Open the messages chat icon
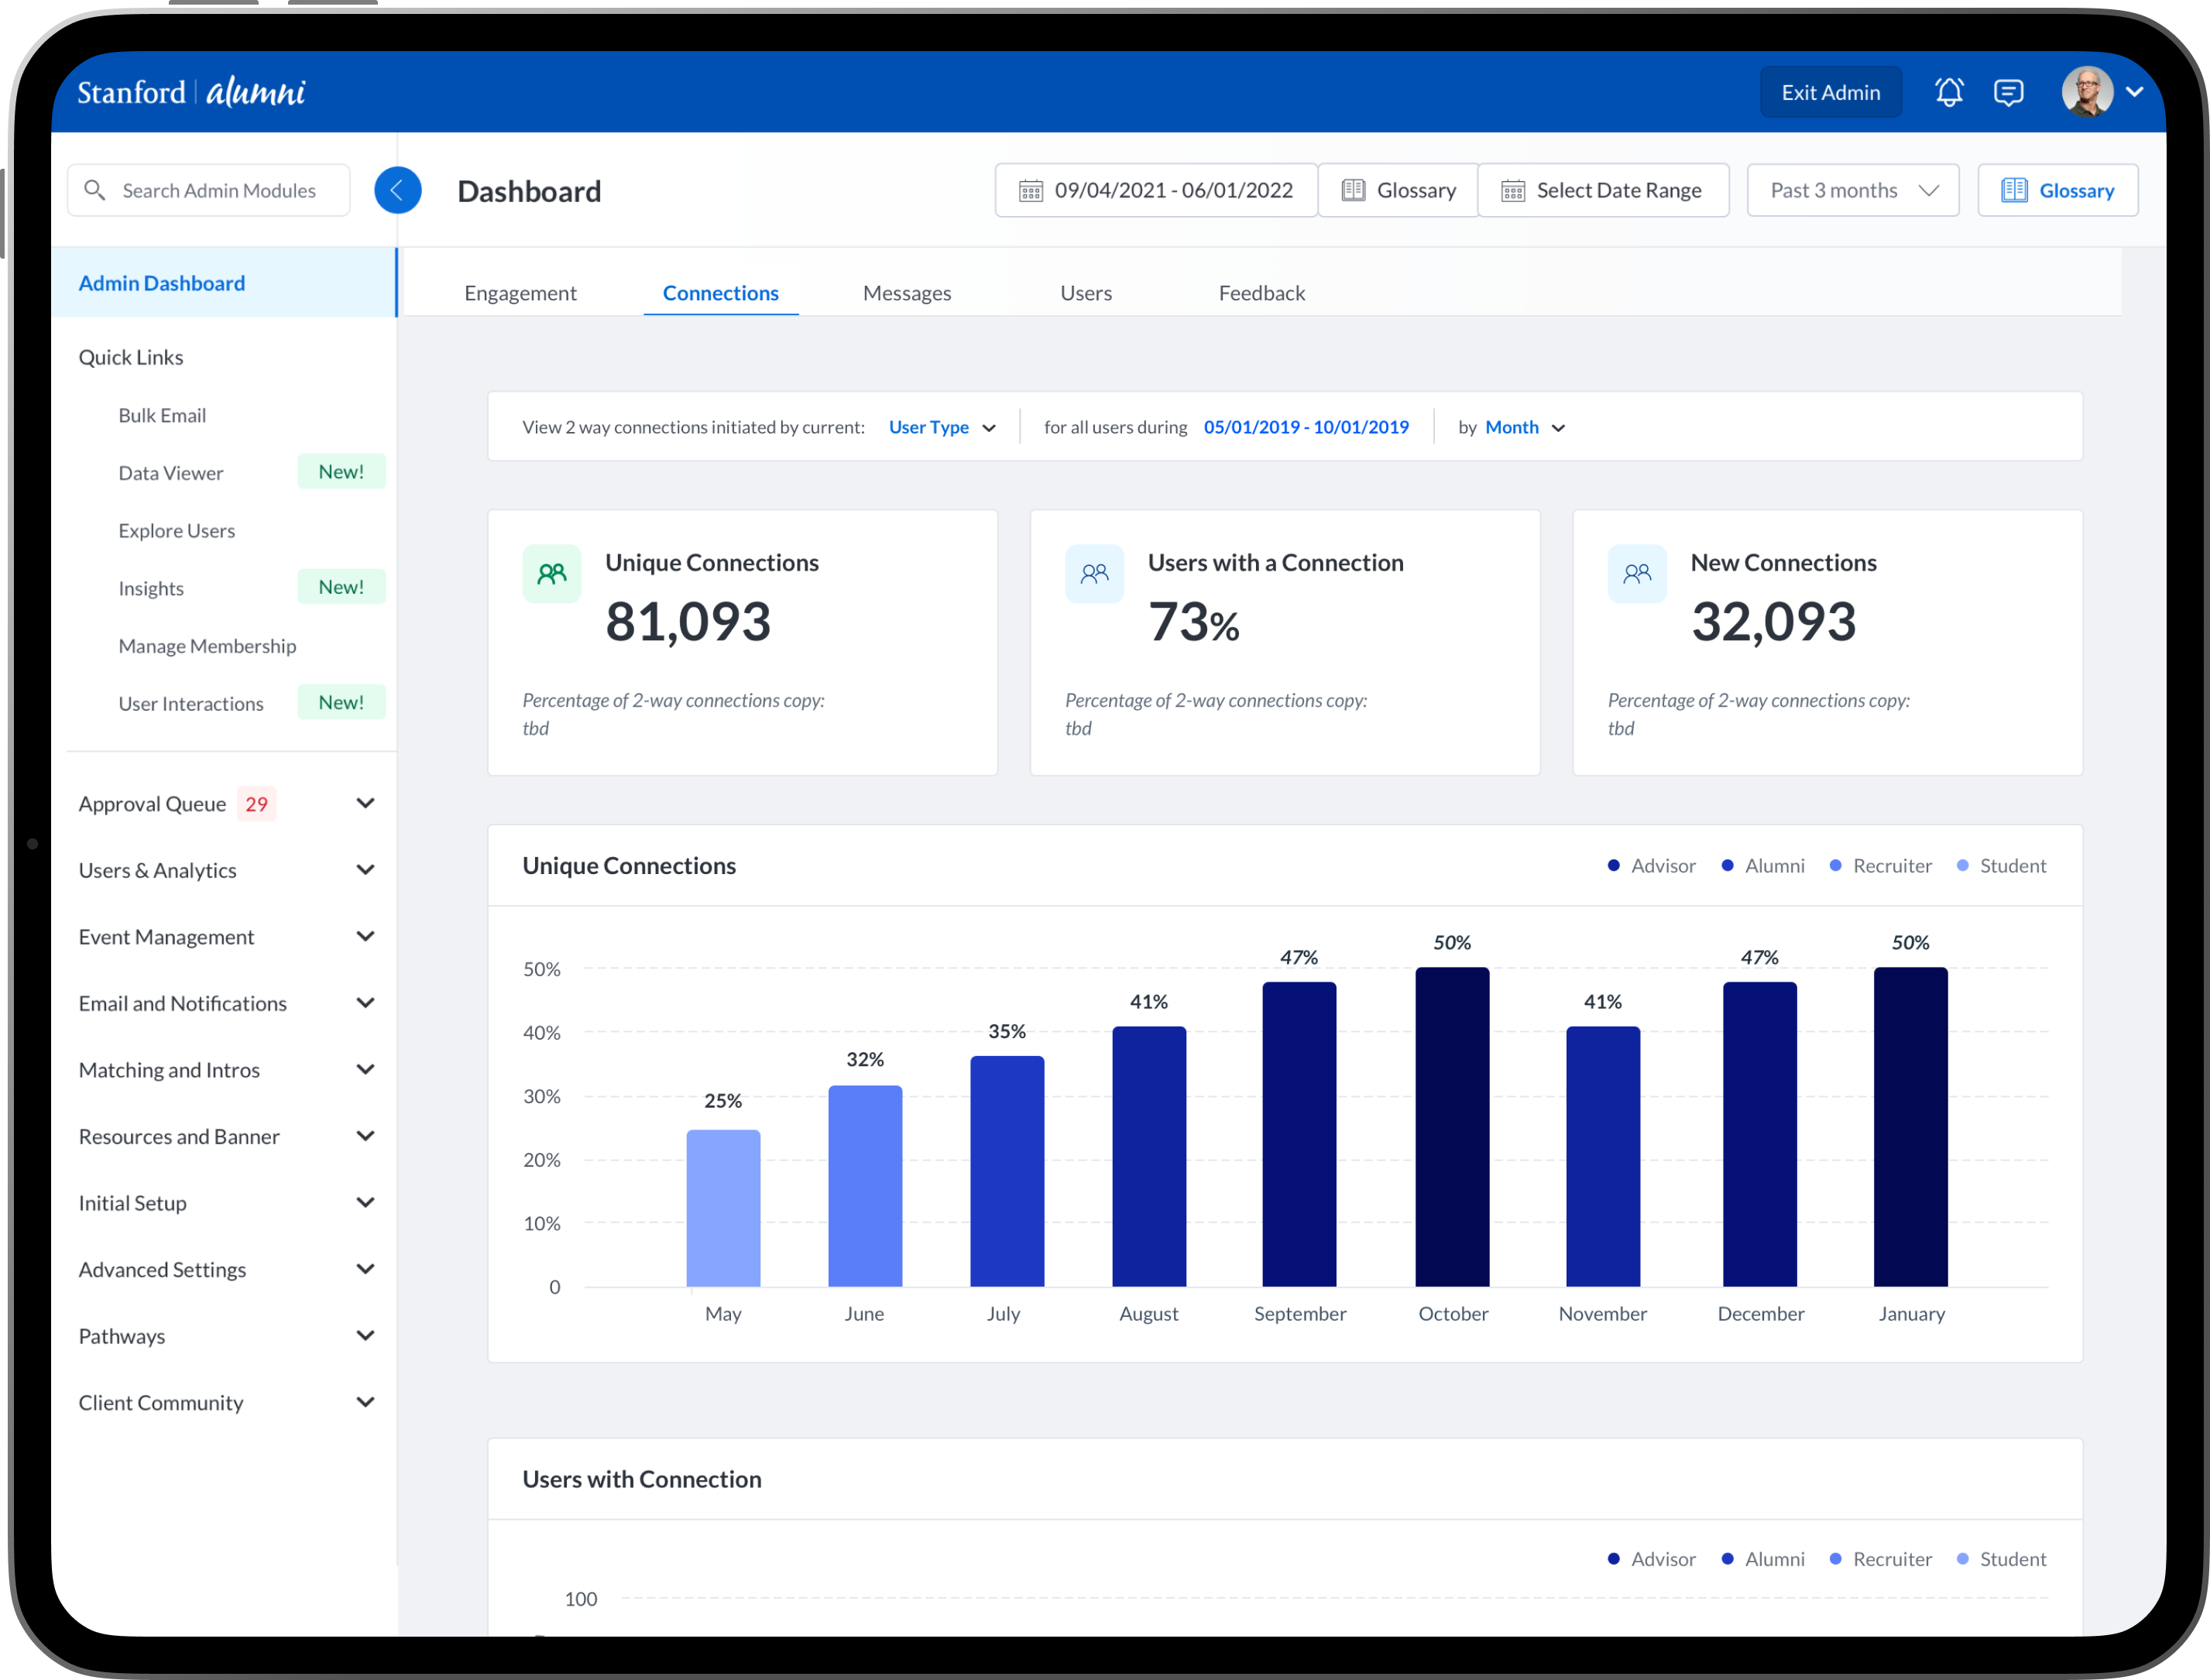This screenshot has height=1680, width=2210. (2008, 92)
